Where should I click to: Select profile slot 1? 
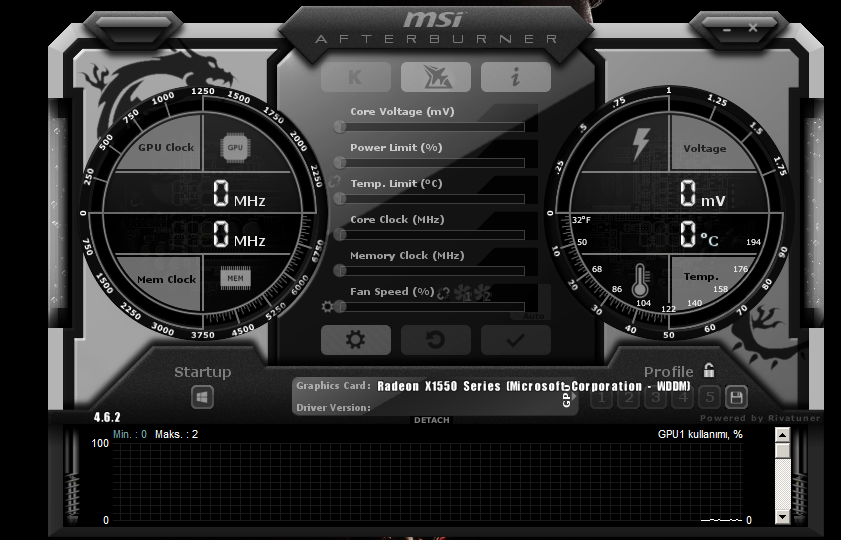(x=602, y=397)
